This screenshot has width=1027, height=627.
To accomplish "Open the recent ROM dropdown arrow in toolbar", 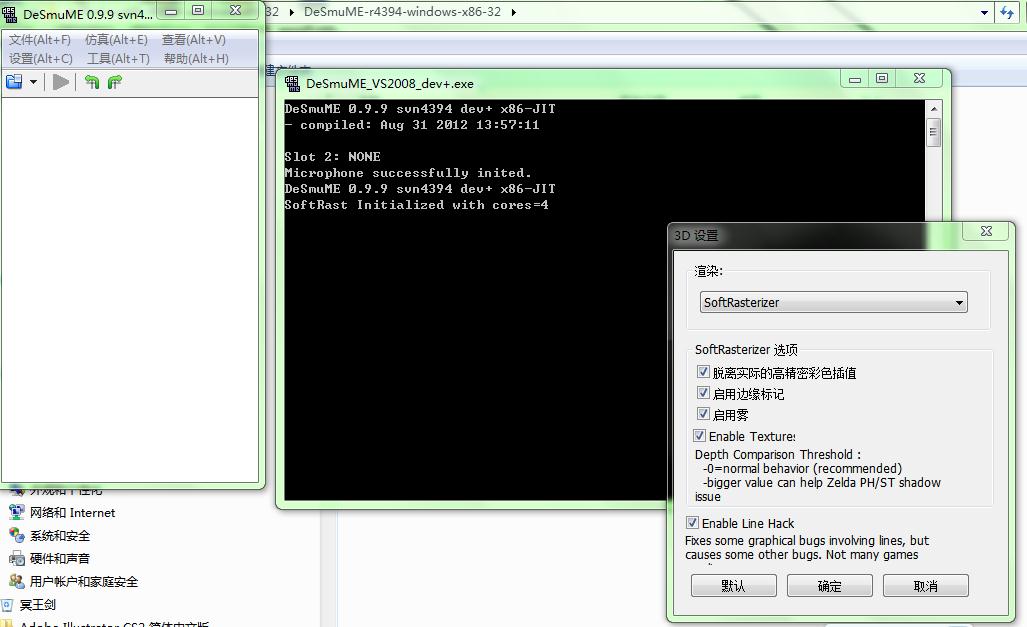I will [x=33, y=82].
